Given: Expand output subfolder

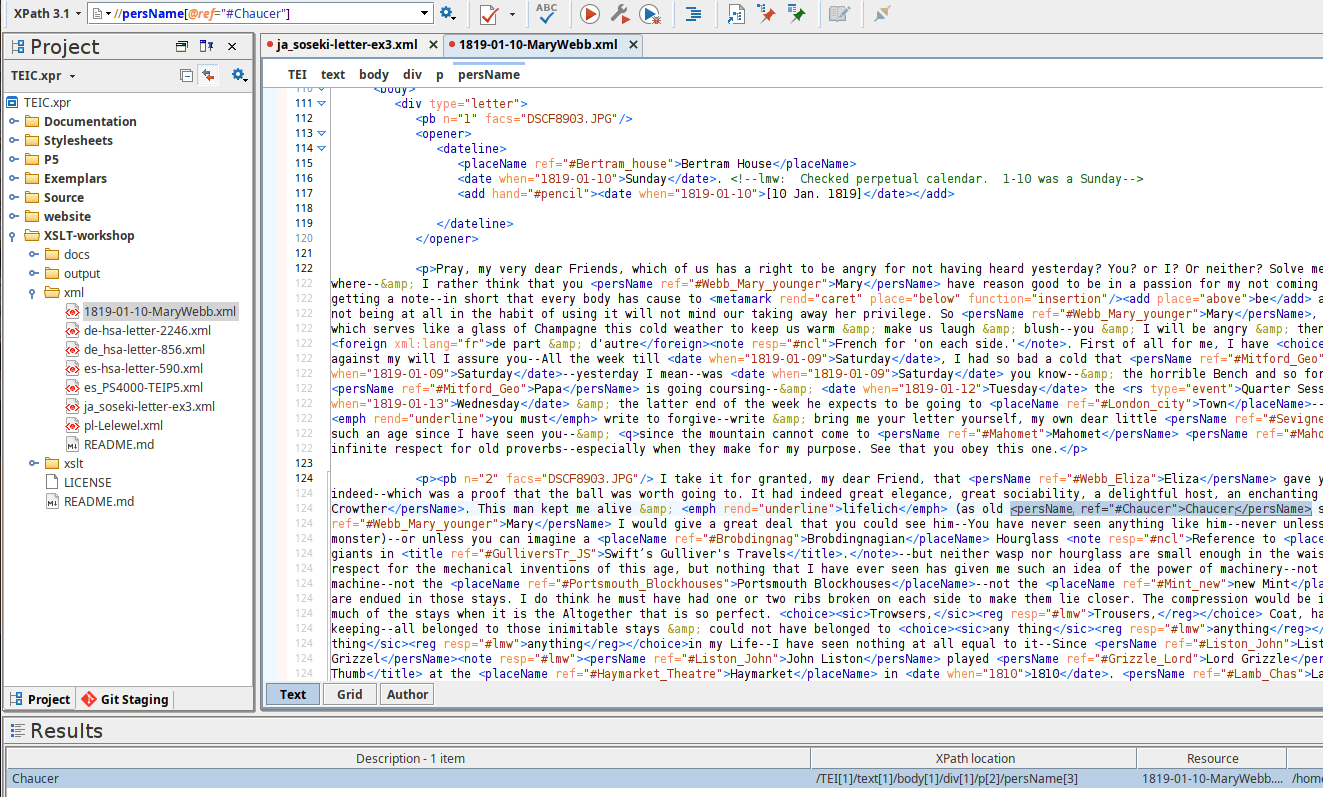Looking at the screenshot, I should (x=34, y=274).
